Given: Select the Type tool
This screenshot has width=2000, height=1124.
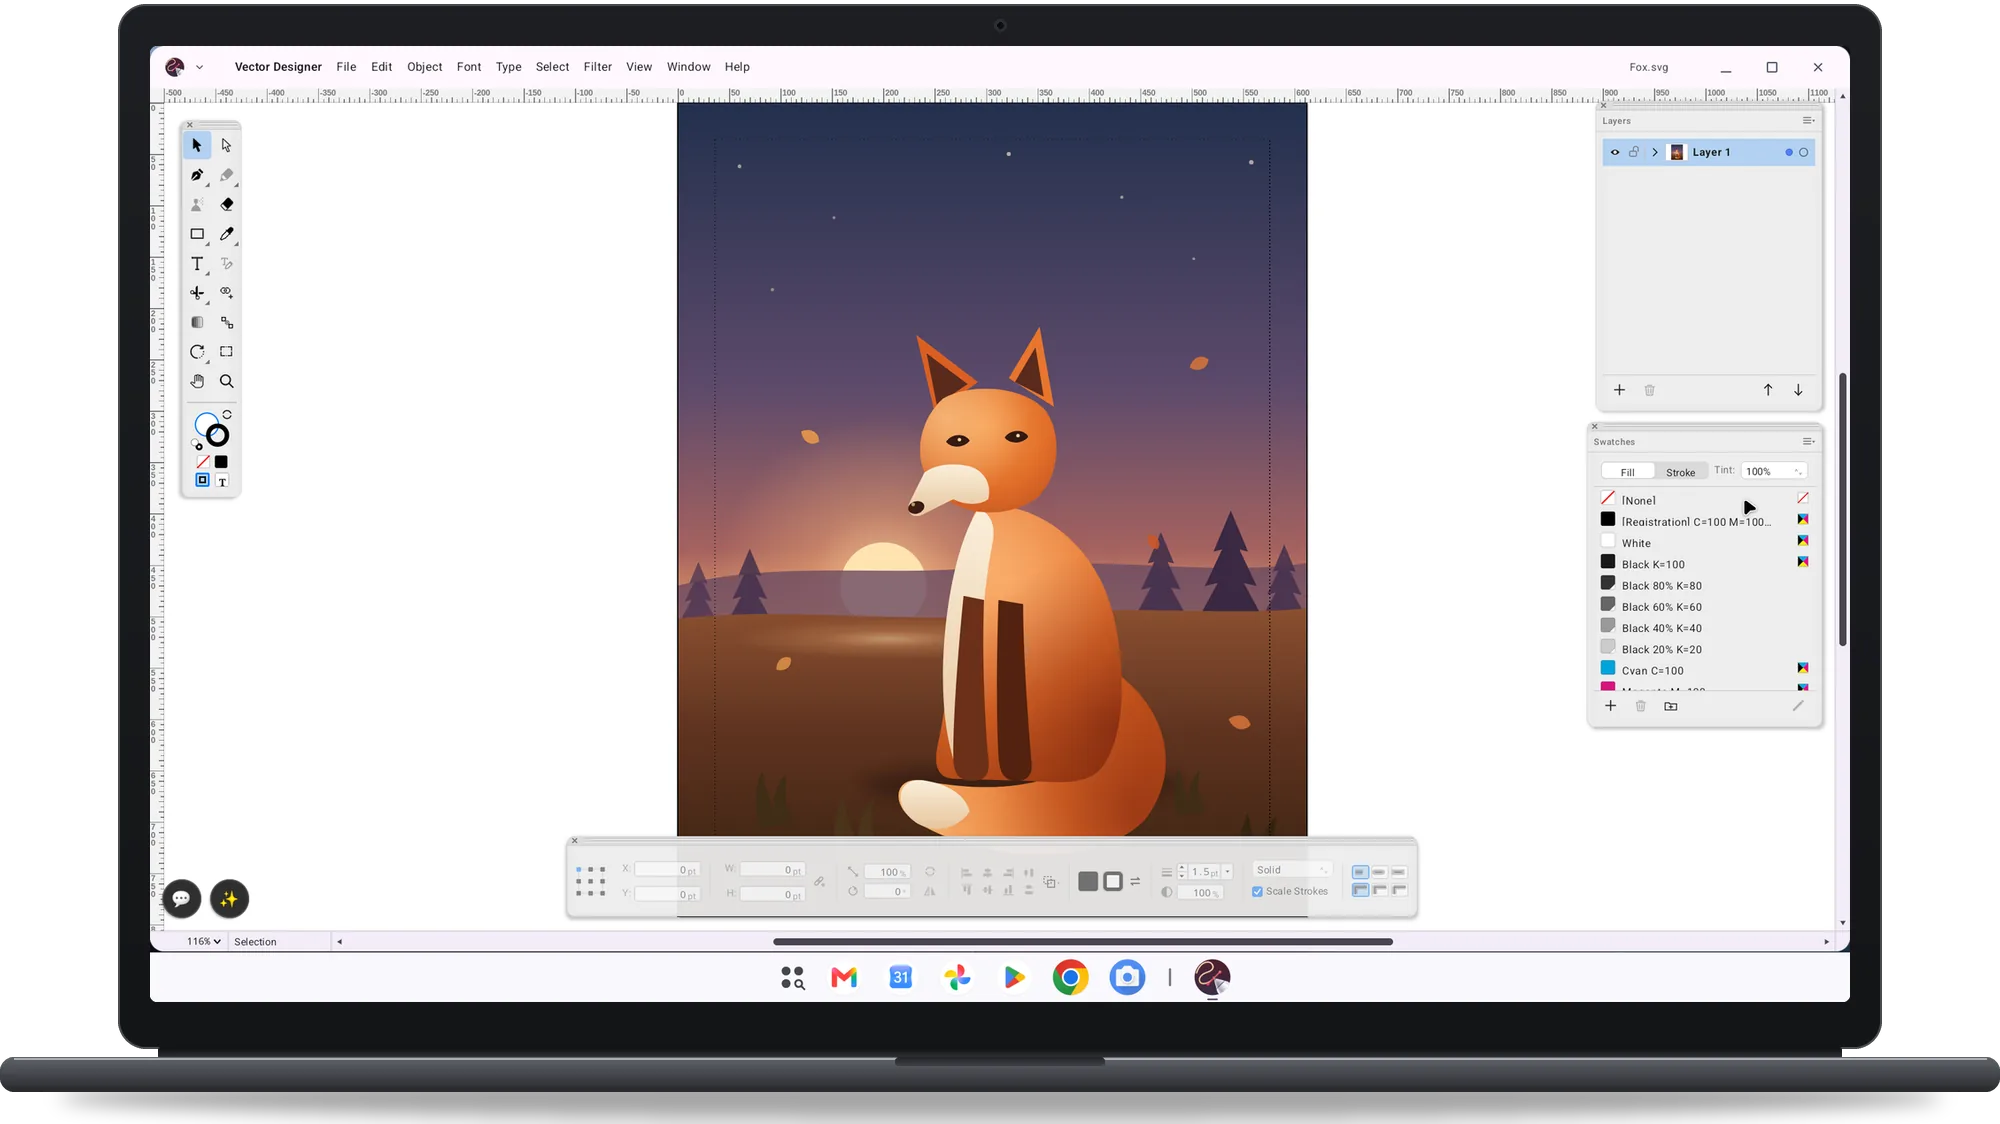Looking at the screenshot, I should (197, 264).
